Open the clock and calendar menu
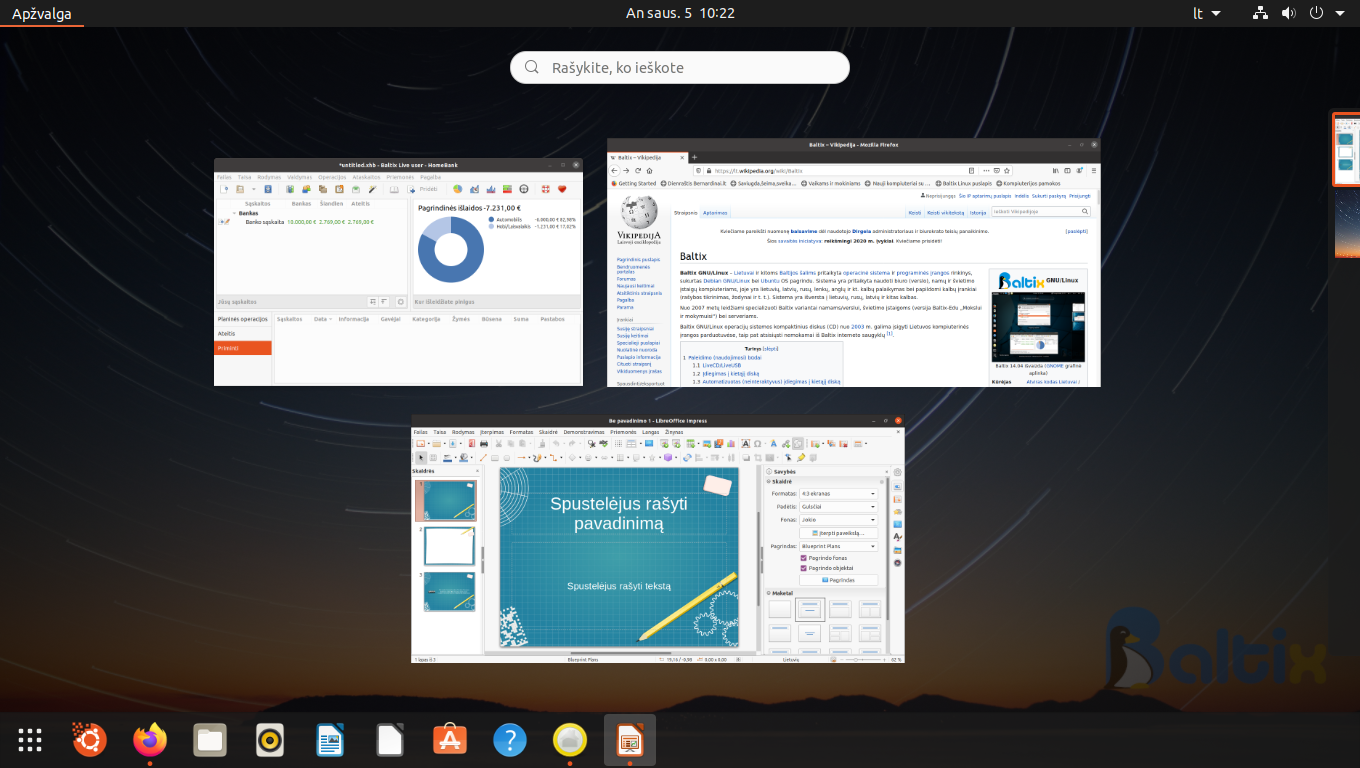The width and height of the screenshot is (1360, 768). tap(680, 13)
